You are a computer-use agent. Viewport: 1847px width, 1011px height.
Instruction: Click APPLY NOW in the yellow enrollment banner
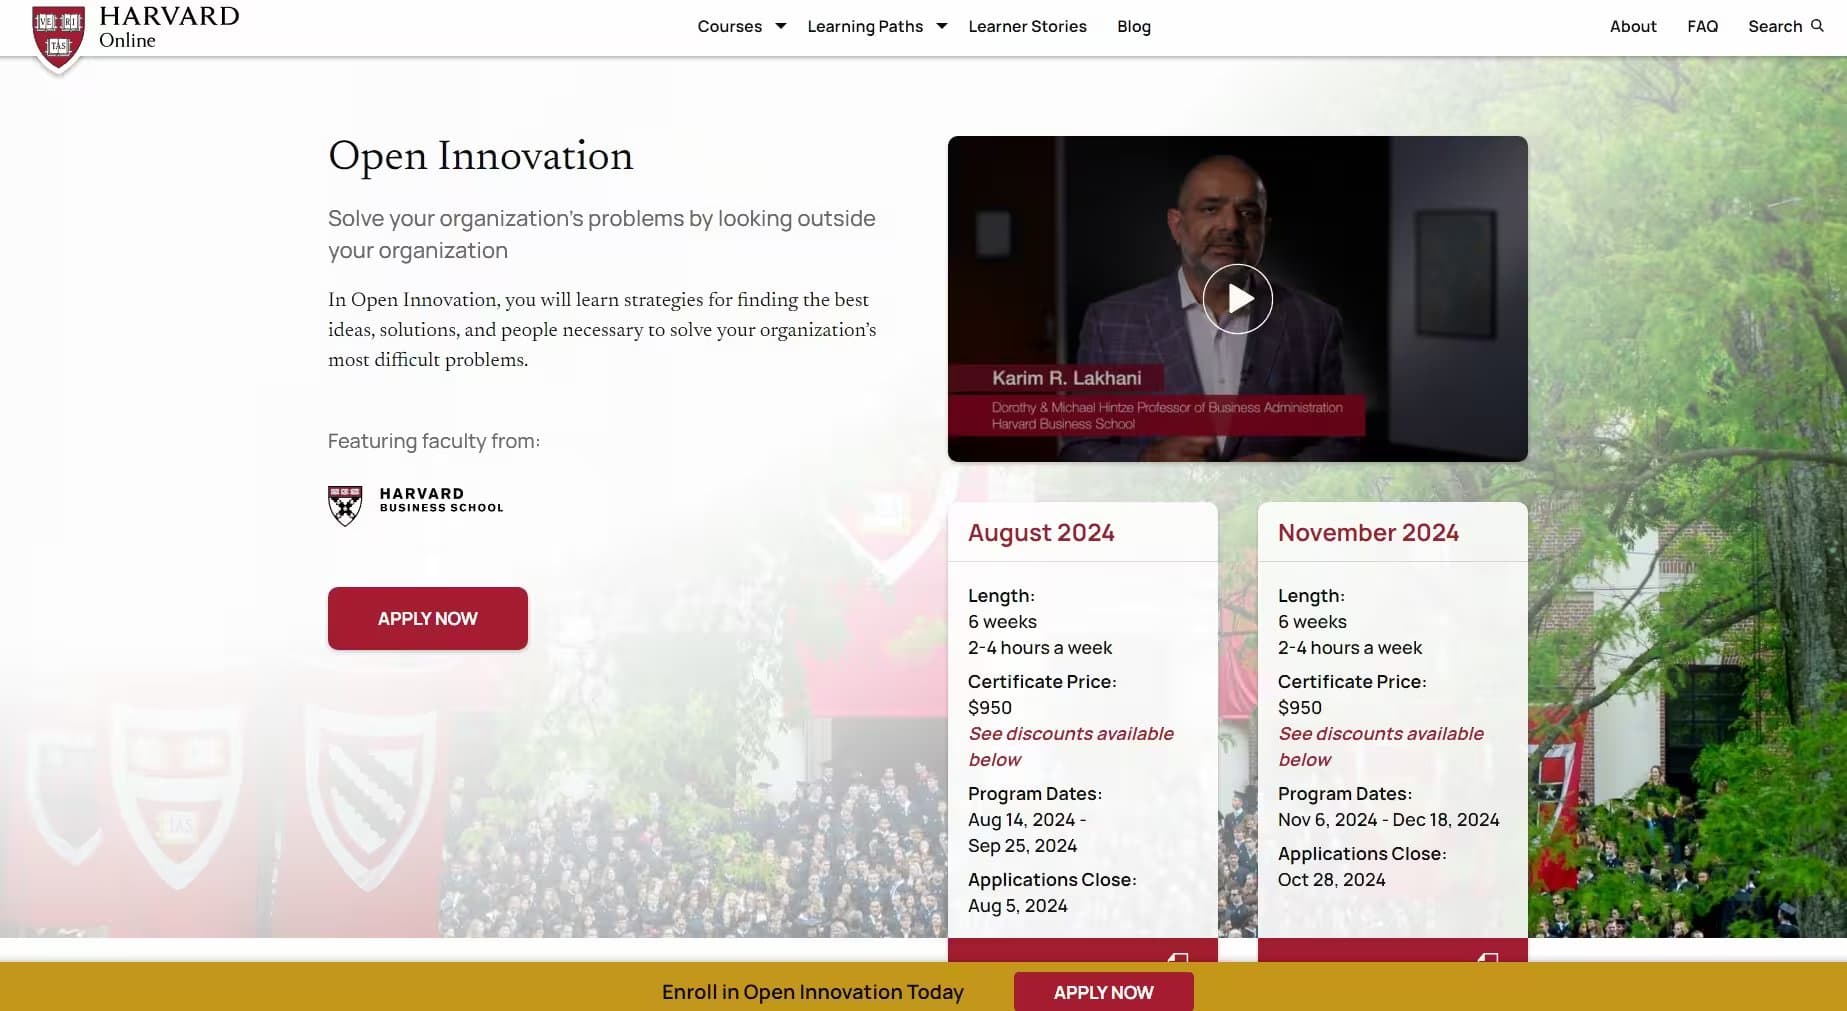[x=1103, y=992]
